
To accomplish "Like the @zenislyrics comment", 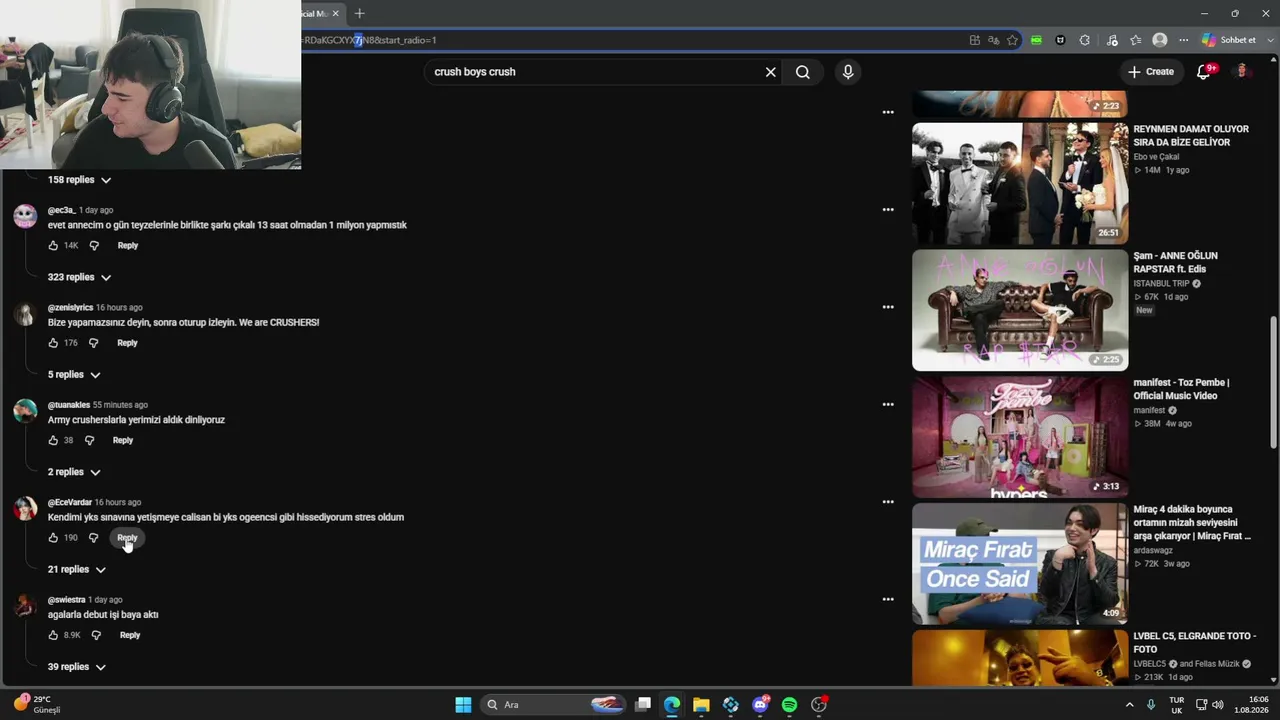I will coord(53,343).
